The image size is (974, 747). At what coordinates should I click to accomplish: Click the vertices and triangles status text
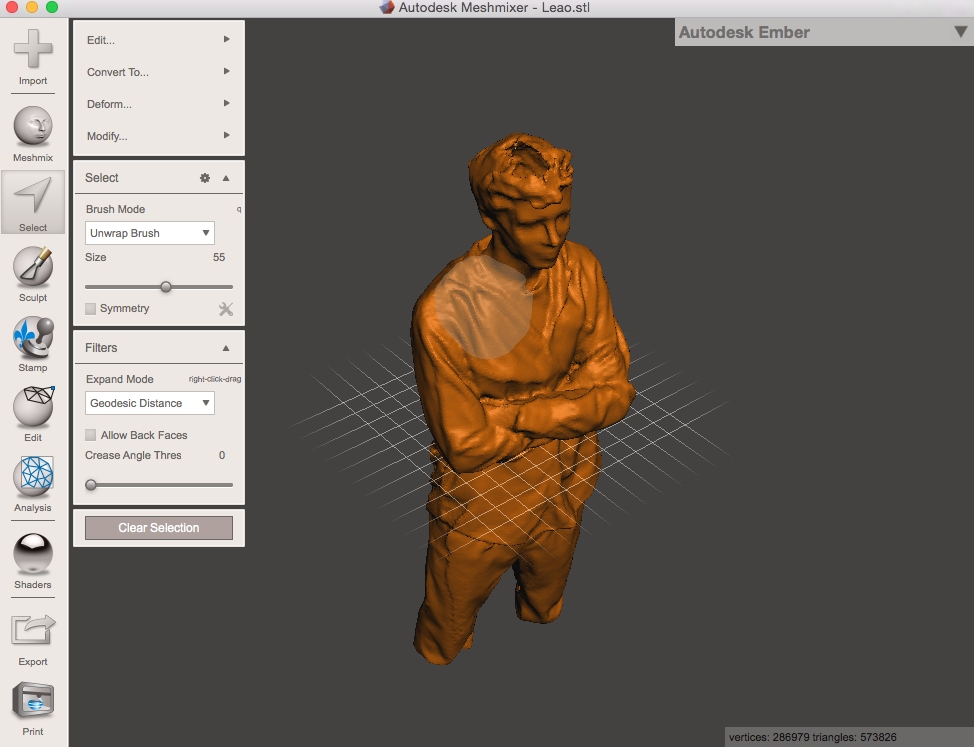(812, 737)
